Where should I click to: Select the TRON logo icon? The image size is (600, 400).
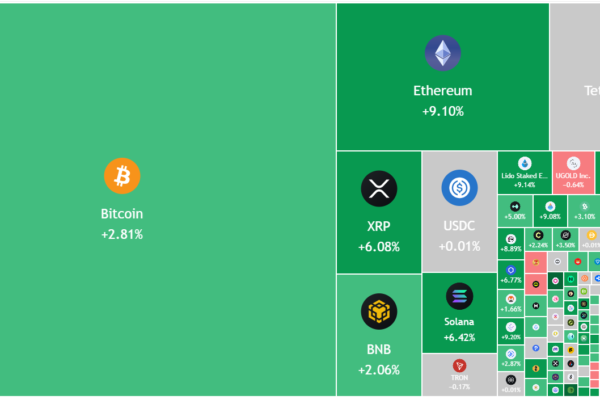pyautogui.click(x=460, y=366)
